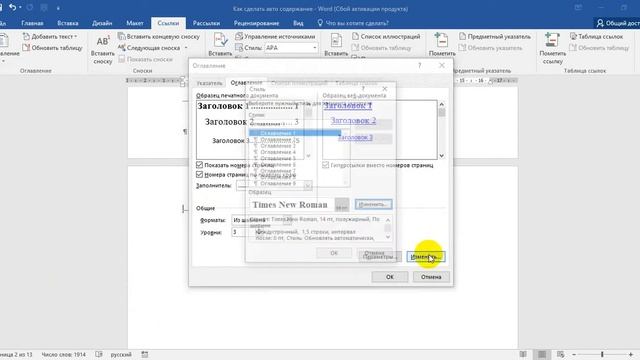Click Общий доступ button
The image size is (640, 360).
click(617, 23)
